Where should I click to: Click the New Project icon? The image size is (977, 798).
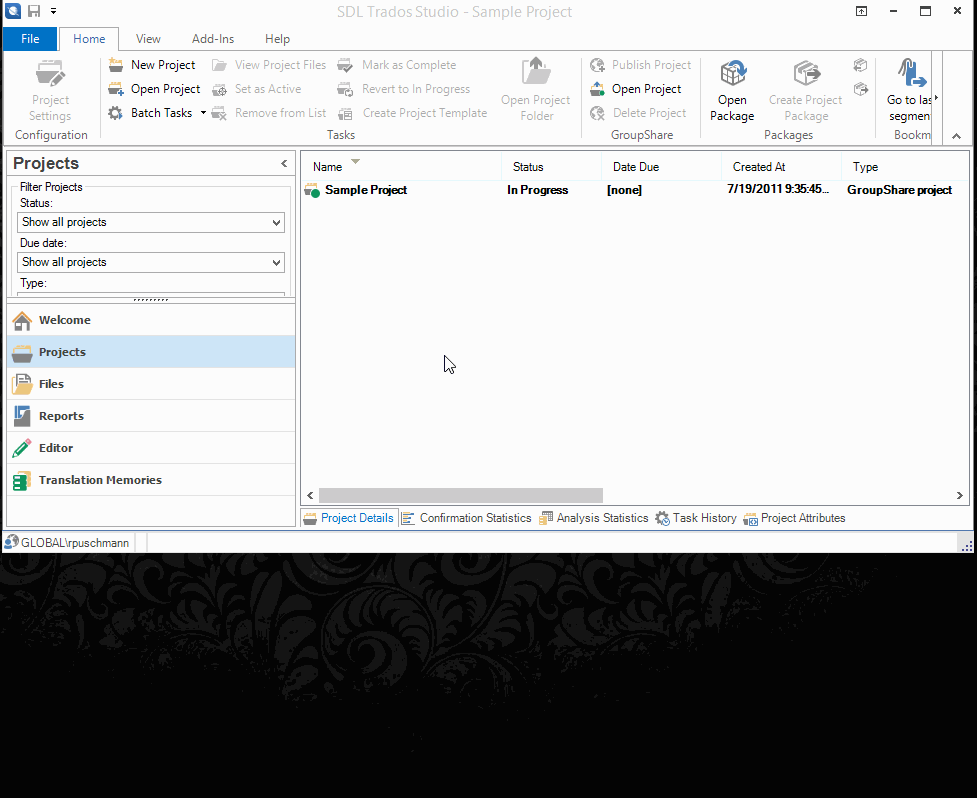click(116, 65)
